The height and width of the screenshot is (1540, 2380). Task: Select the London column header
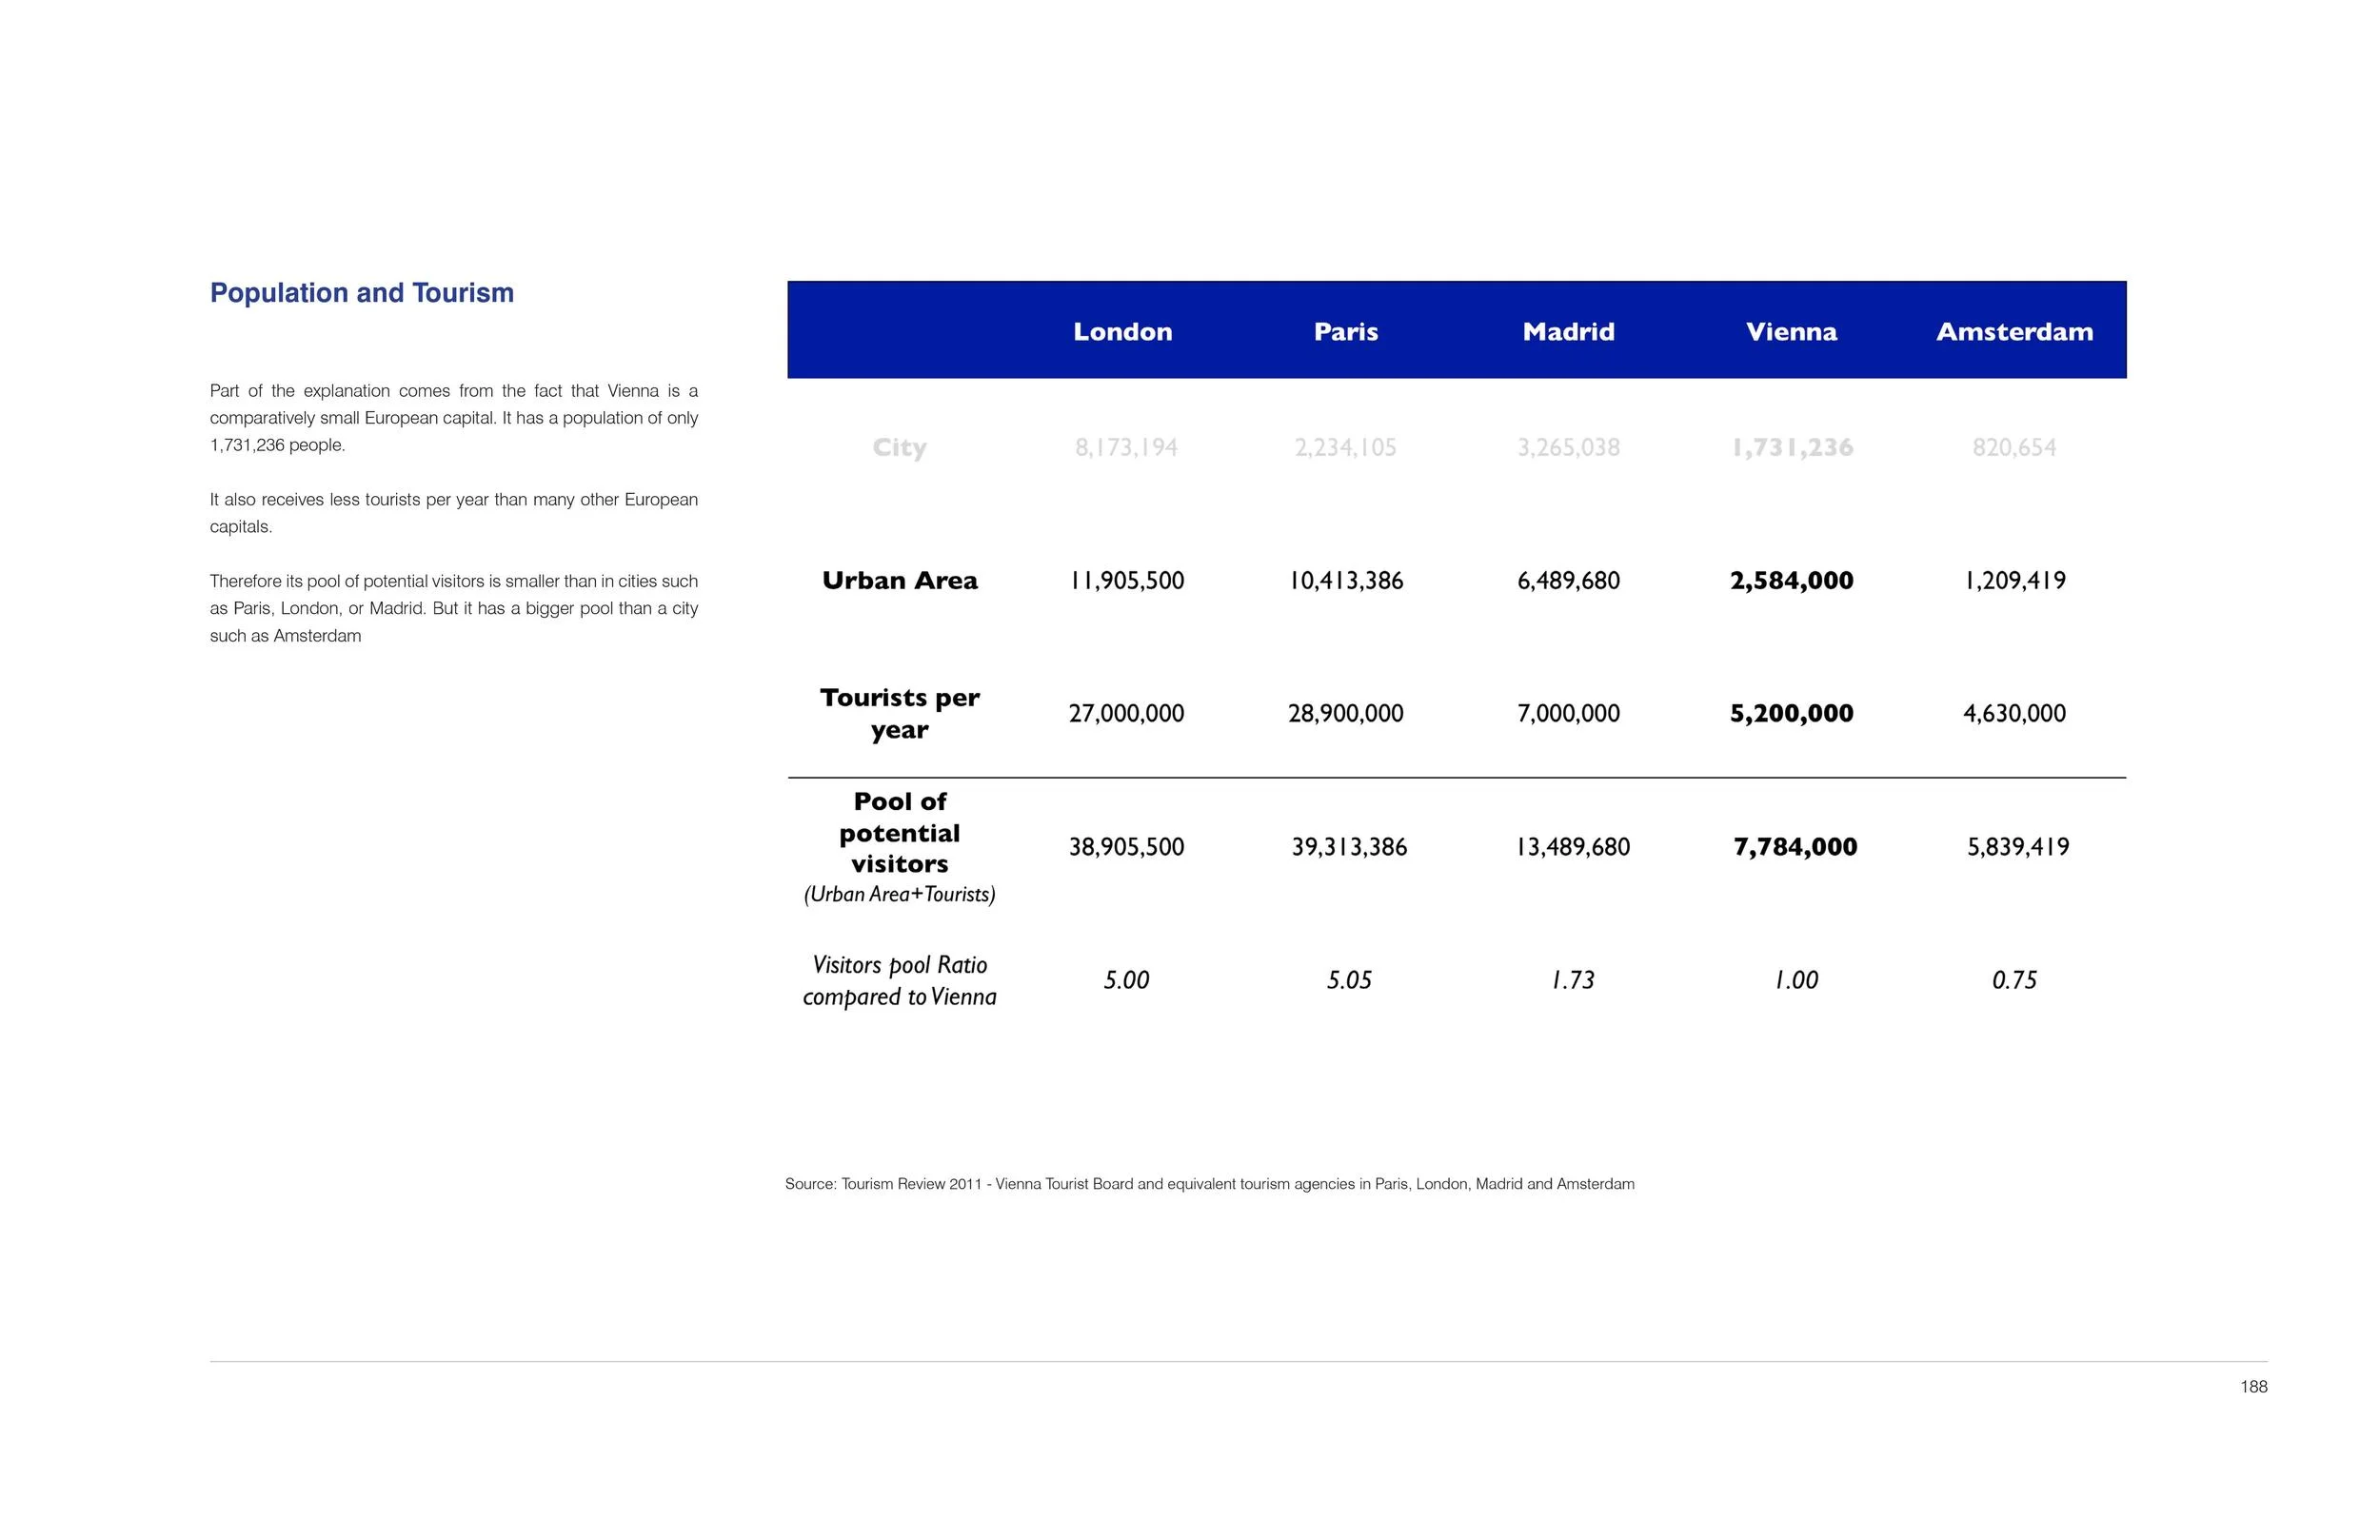click(1122, 332)
